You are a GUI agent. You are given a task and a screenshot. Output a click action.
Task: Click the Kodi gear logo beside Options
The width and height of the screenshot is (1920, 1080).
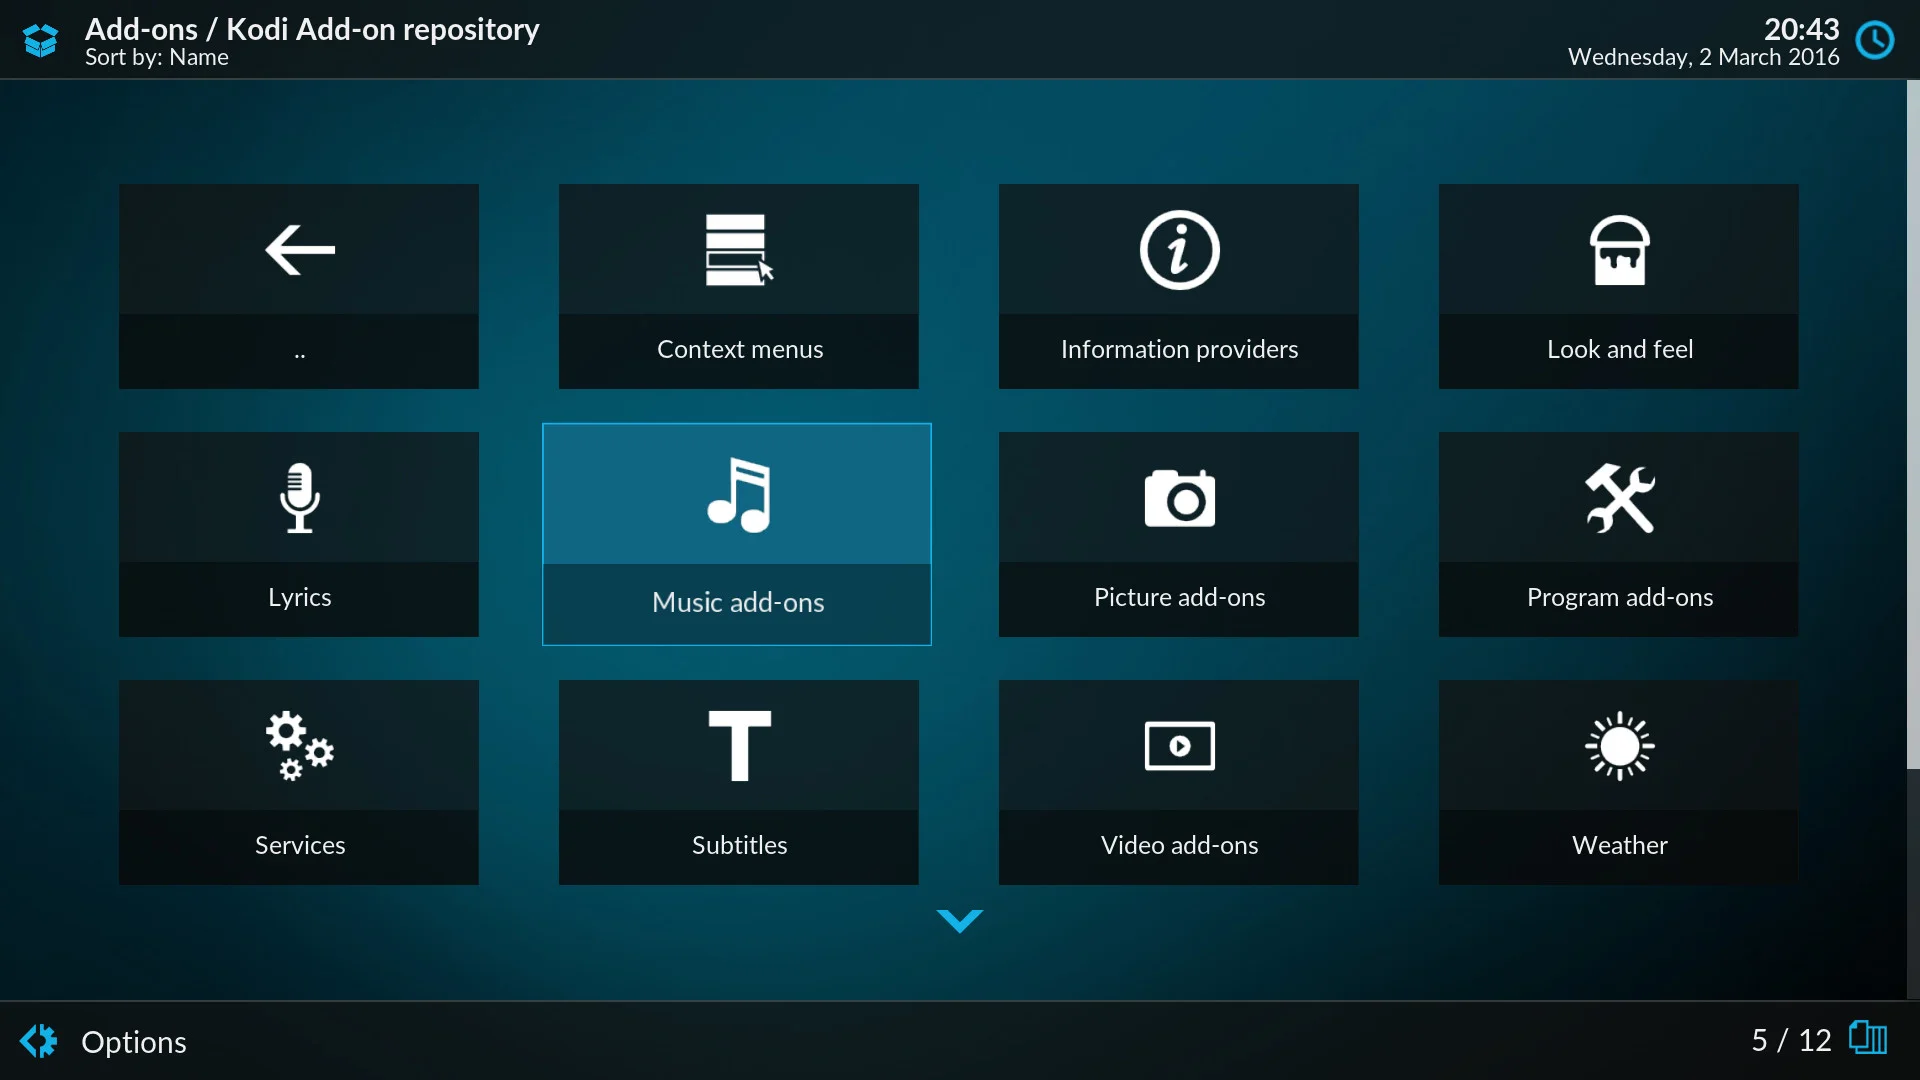39,1041
